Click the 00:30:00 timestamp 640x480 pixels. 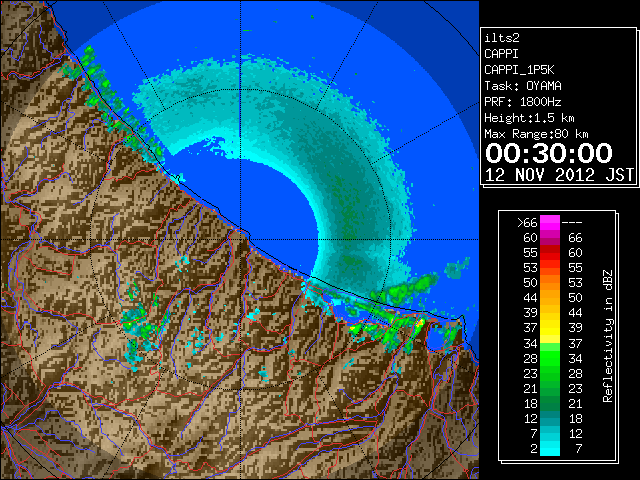(x=549, y=153)
